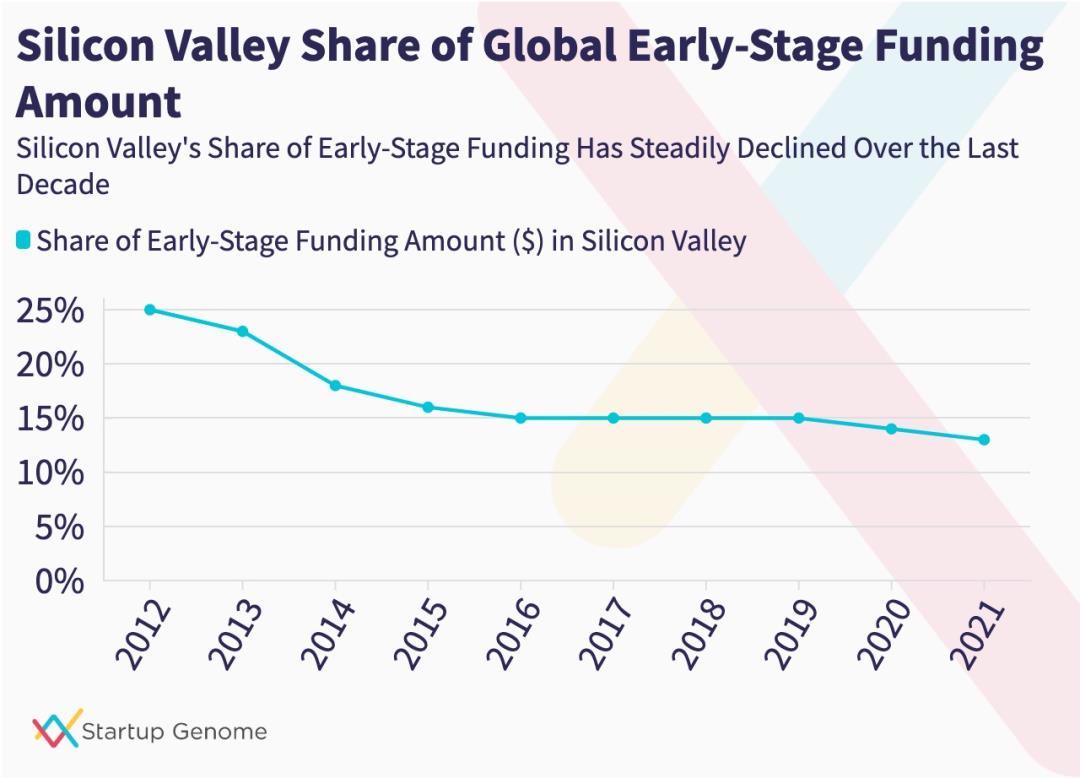Image resolution: width=1080 pixels, height=778 pixels.
Task: Click the legend label for Silicon Valley share
Action: [x=391, y=242]
